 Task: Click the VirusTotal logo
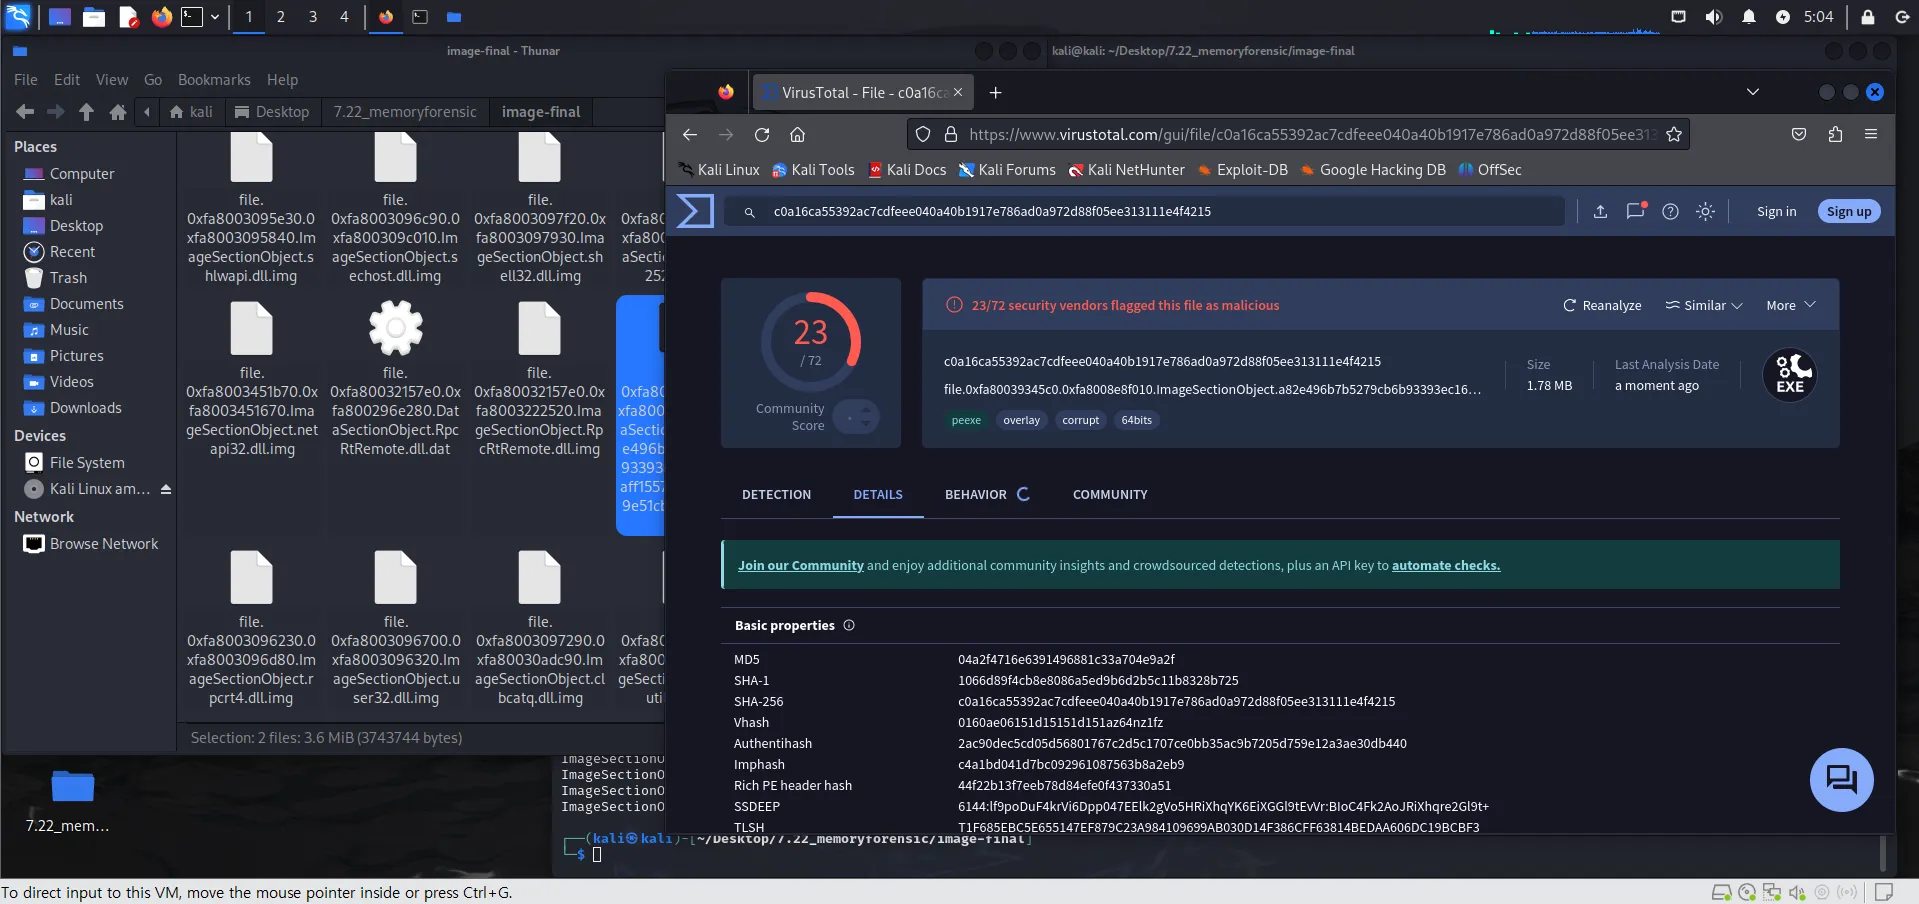[x=696, y=211]
